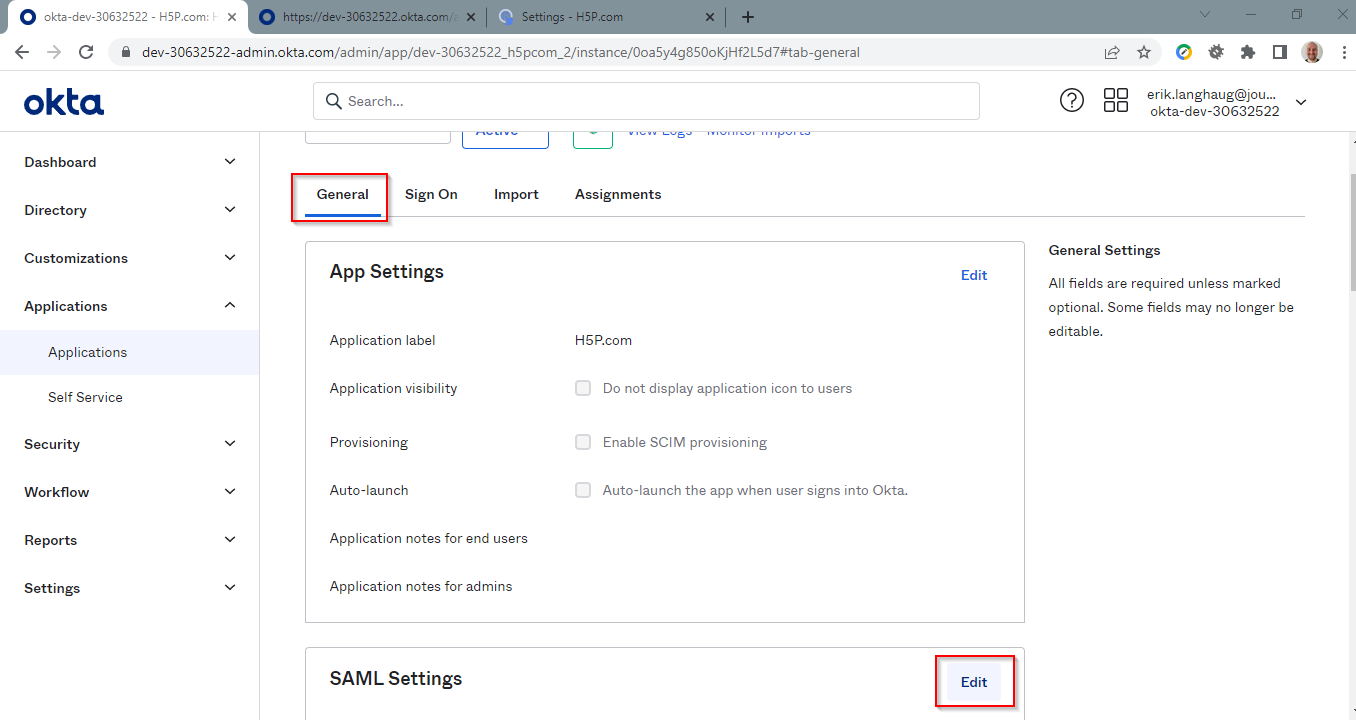Bookmark this page with the star icon
1356x720 pixels.
coord(1144,52)
